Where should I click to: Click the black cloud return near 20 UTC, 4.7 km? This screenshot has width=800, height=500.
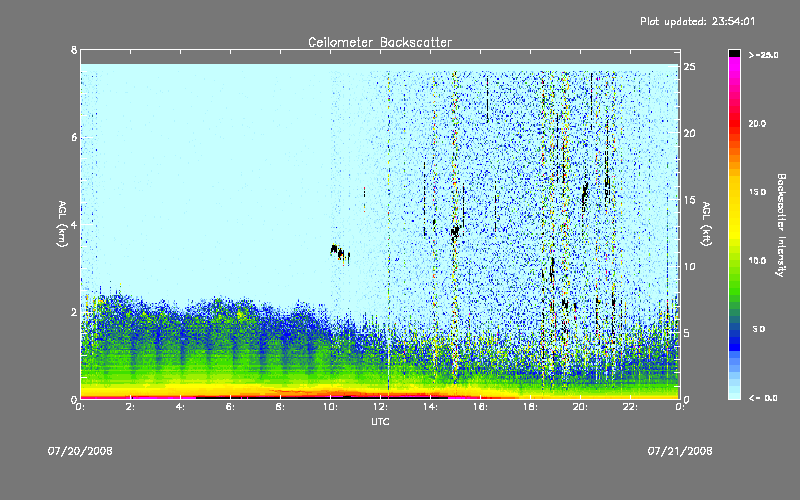[585, 193]
